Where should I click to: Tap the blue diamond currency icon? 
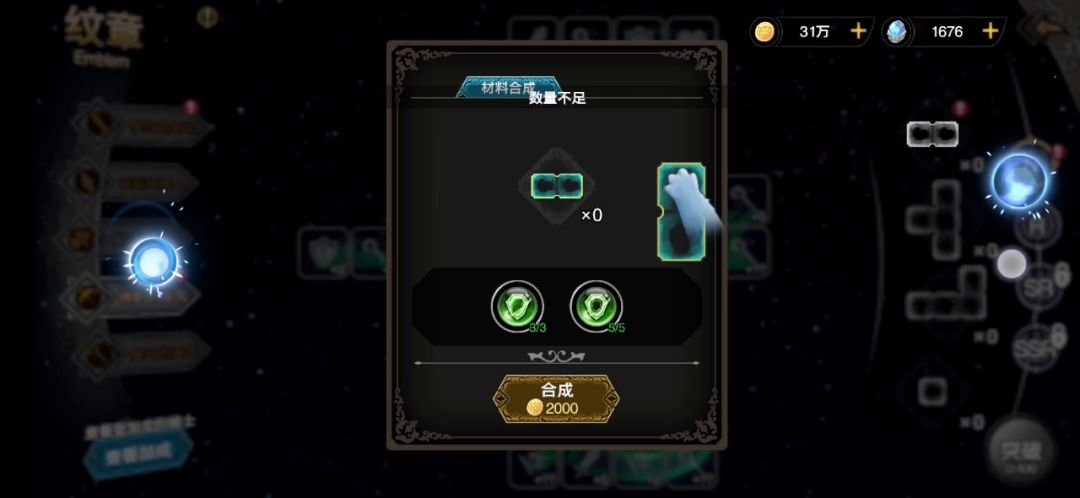pyautogui.click(x=896, y=32)
